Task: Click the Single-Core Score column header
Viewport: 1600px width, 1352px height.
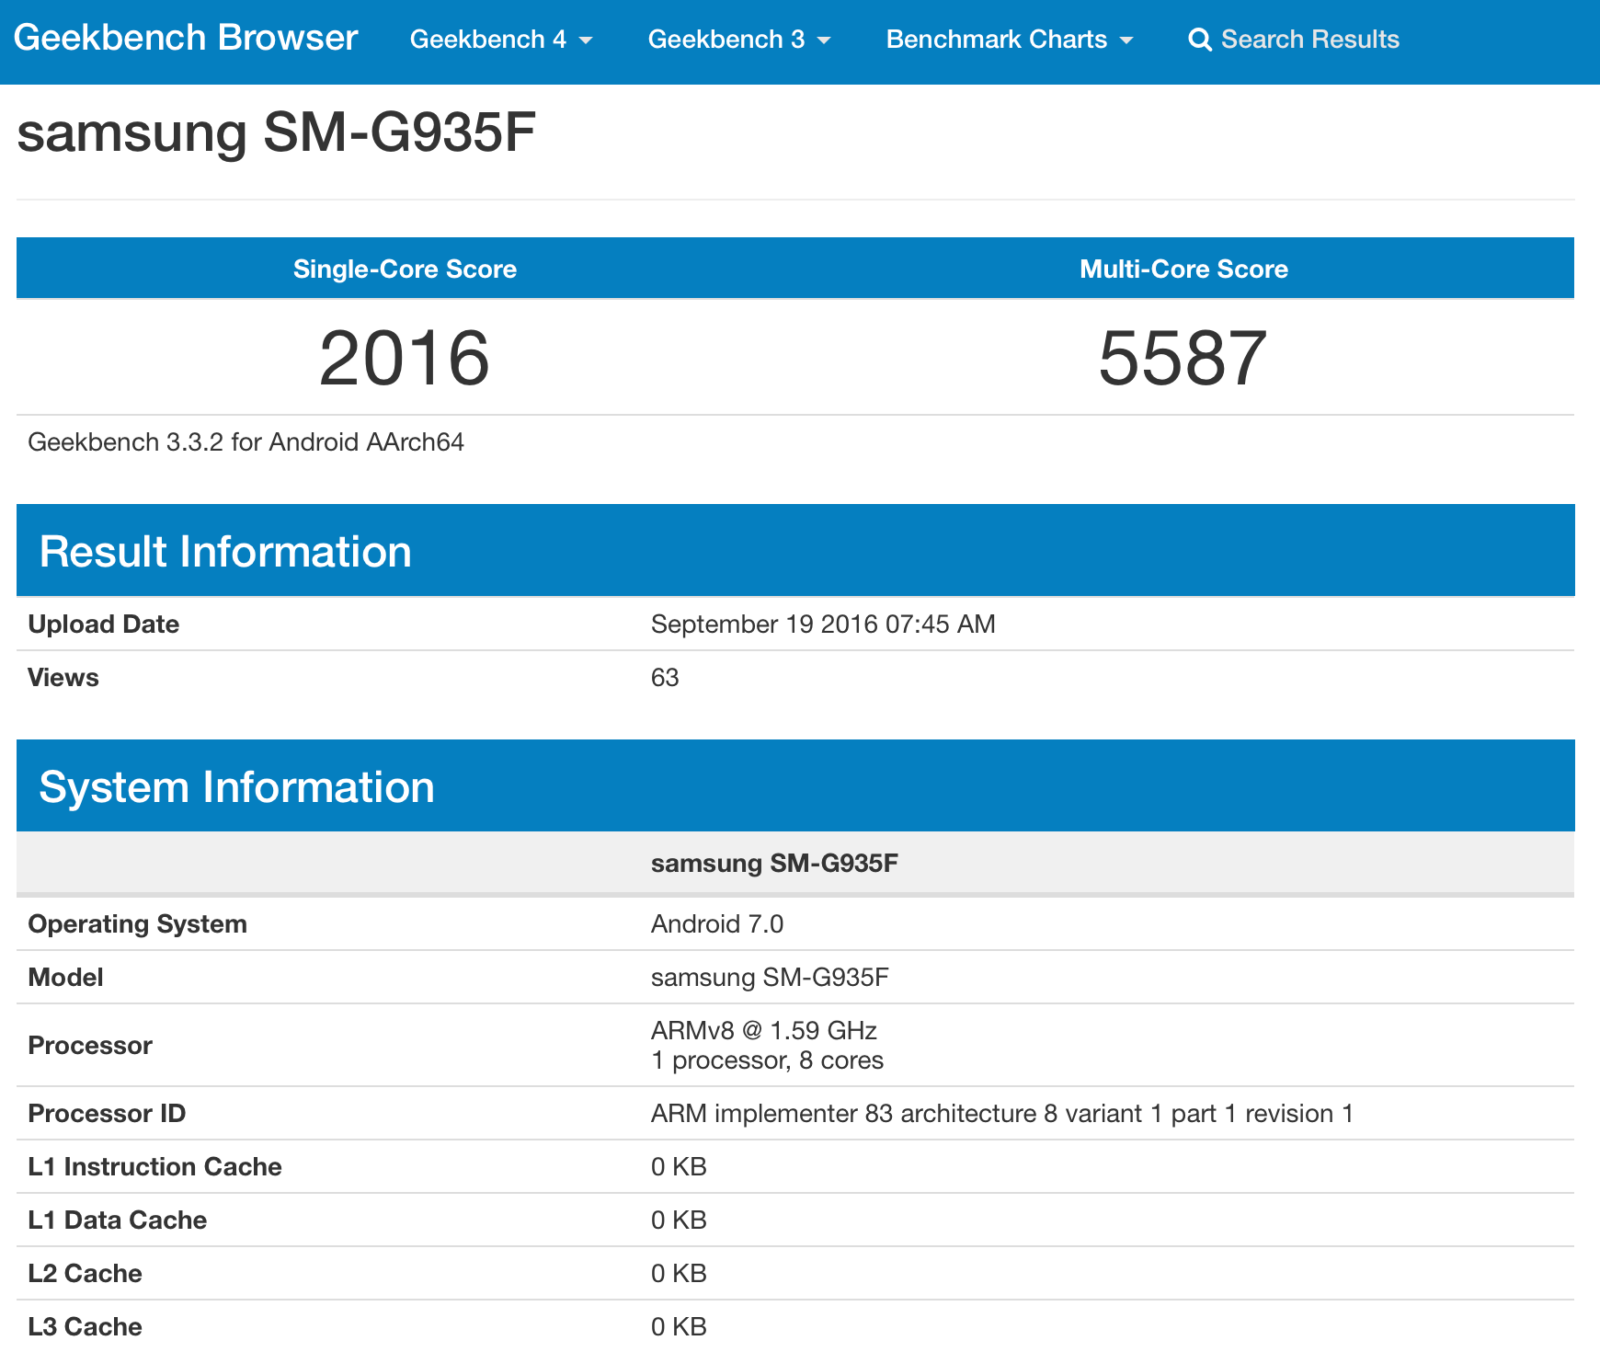Action: click(x=405, y=269)
